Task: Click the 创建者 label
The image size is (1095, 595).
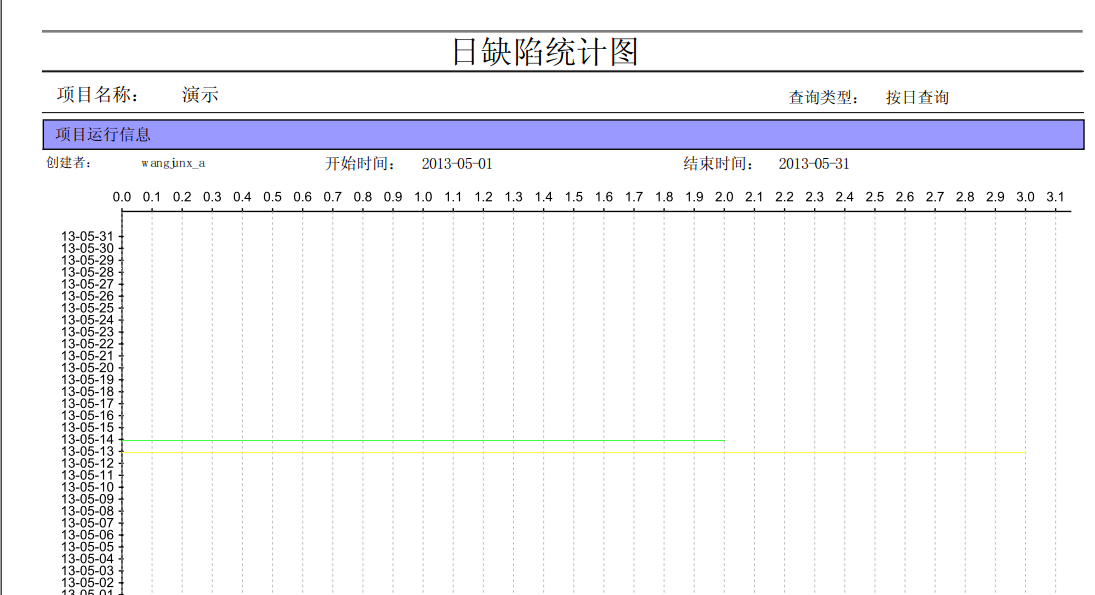Action: (69, 163)
